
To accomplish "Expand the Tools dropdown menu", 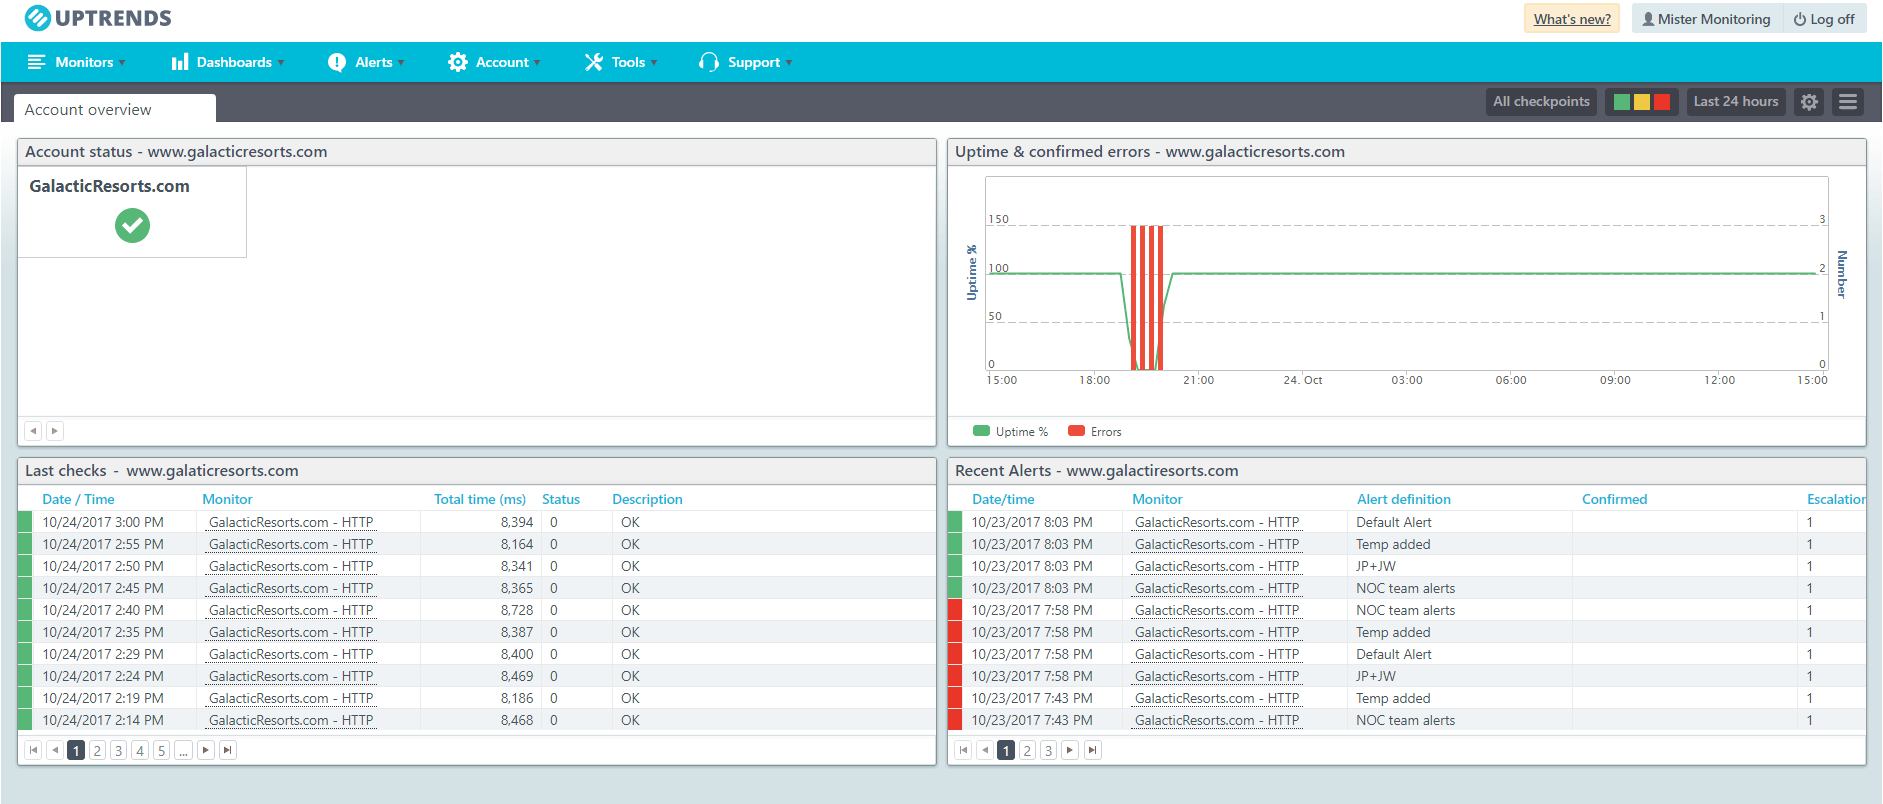I will 621,62.
